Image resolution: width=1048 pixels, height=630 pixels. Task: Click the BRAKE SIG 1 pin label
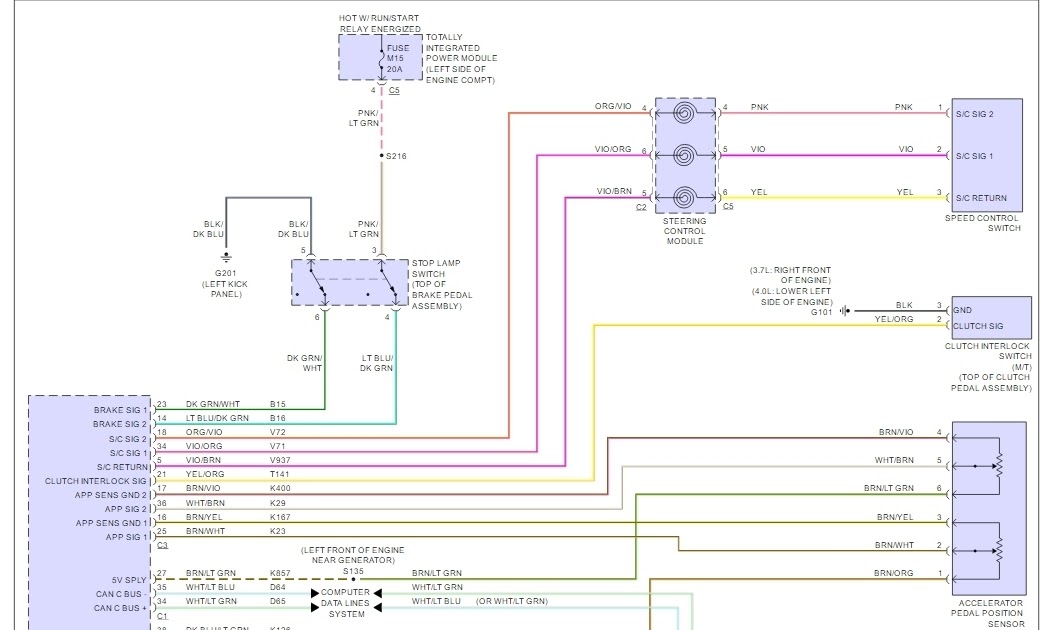click(120, 410)
